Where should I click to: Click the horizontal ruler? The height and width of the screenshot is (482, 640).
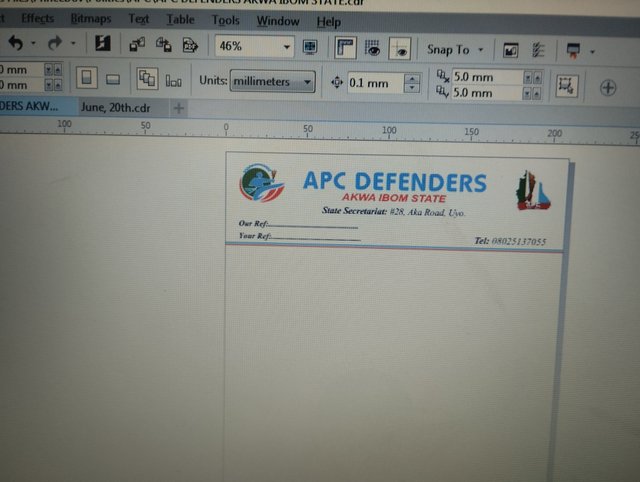[x=320, y=129]
